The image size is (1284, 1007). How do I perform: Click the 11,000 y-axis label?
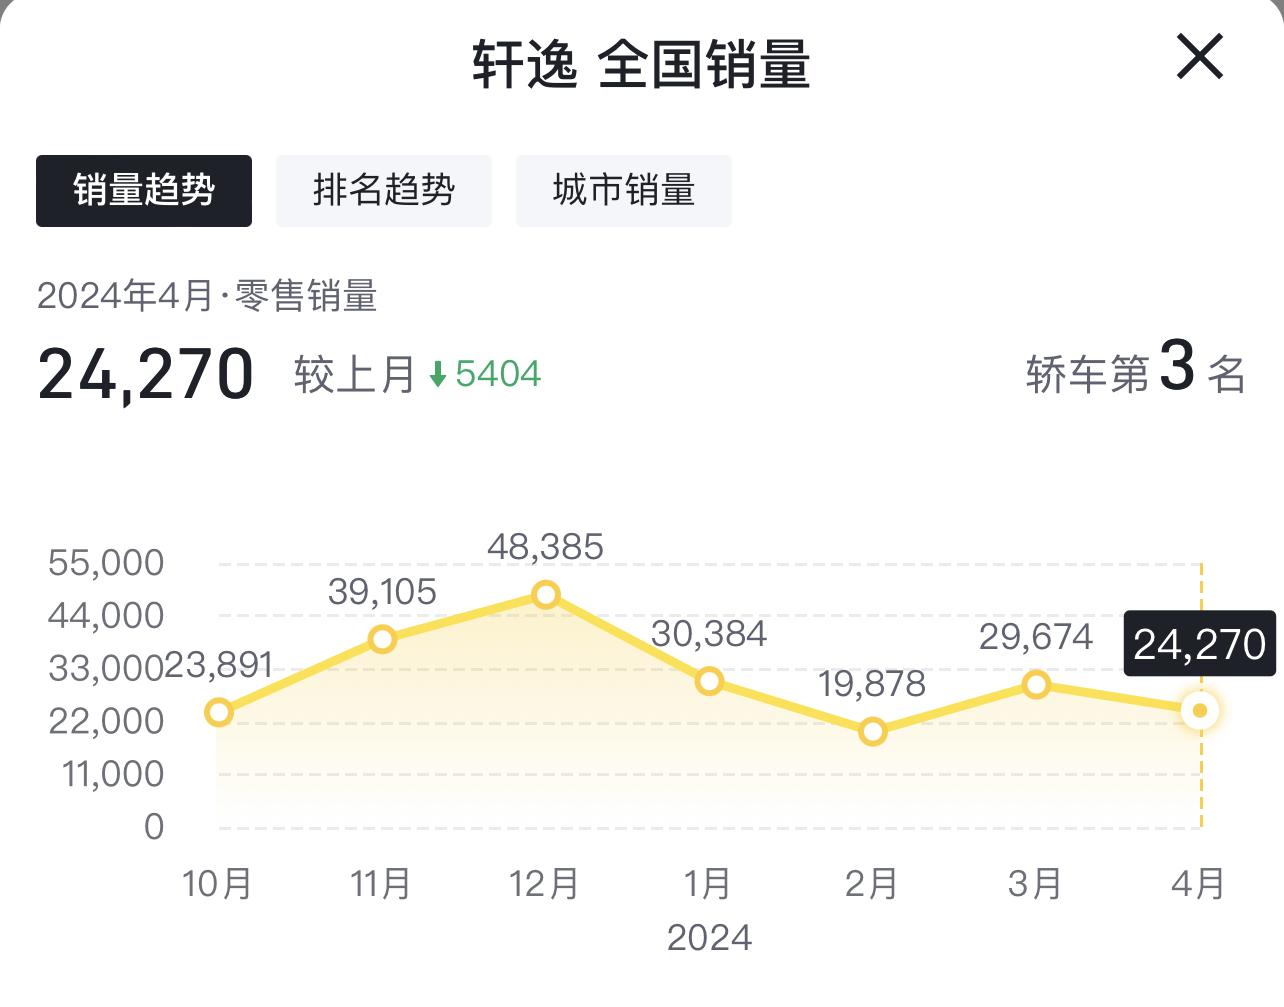click(113, 774)
